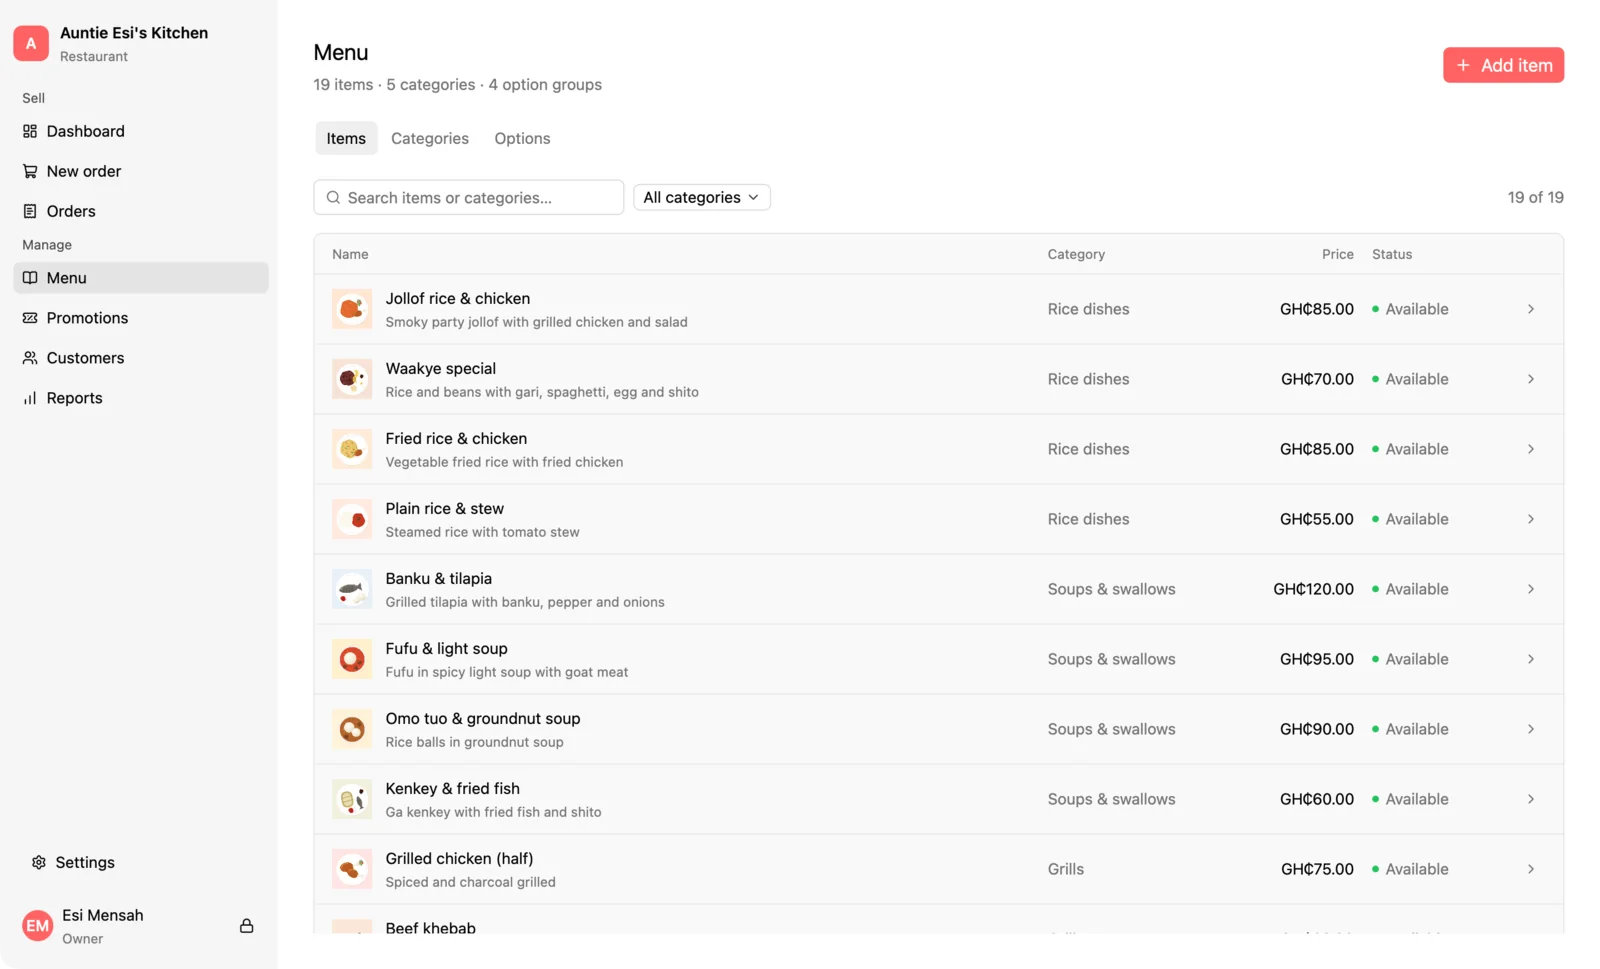Open Grilled chicken (half) thumbnail
The image size is (1600, 969).
click(352, 869)
